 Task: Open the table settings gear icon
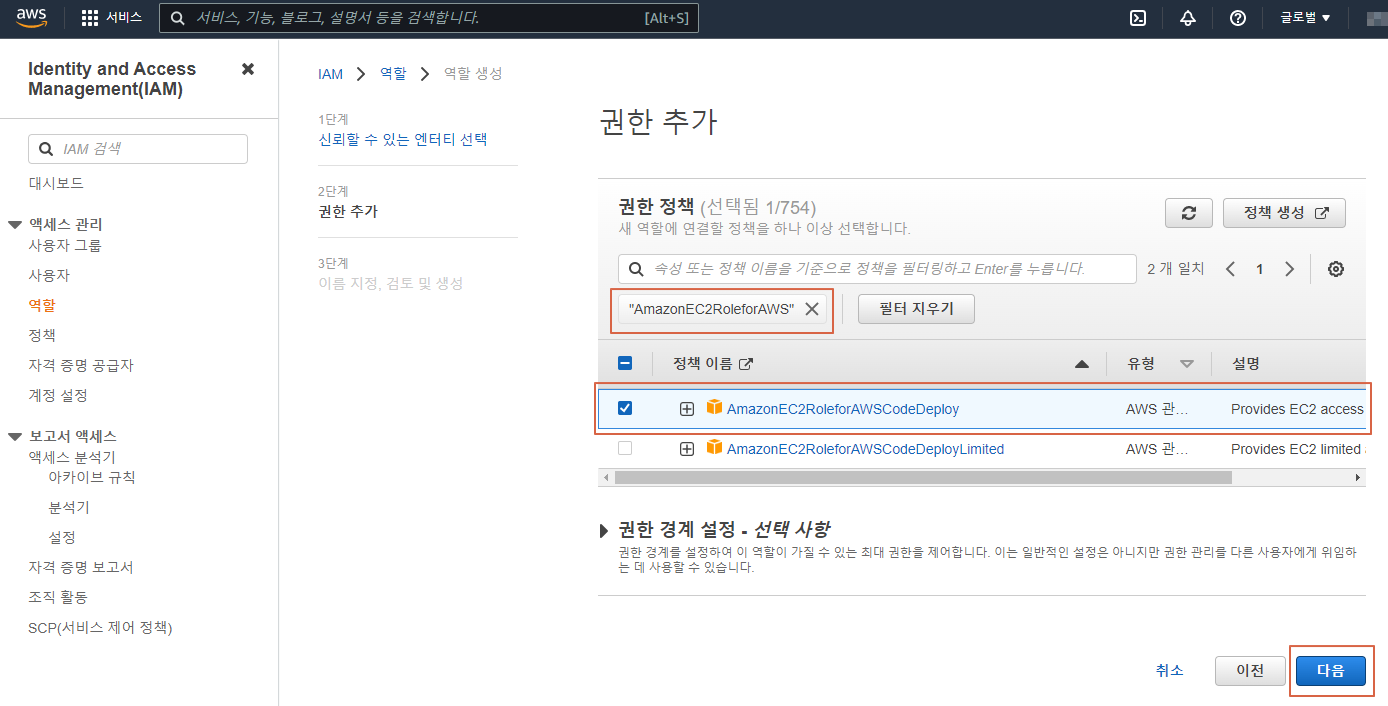[1336, 269]
